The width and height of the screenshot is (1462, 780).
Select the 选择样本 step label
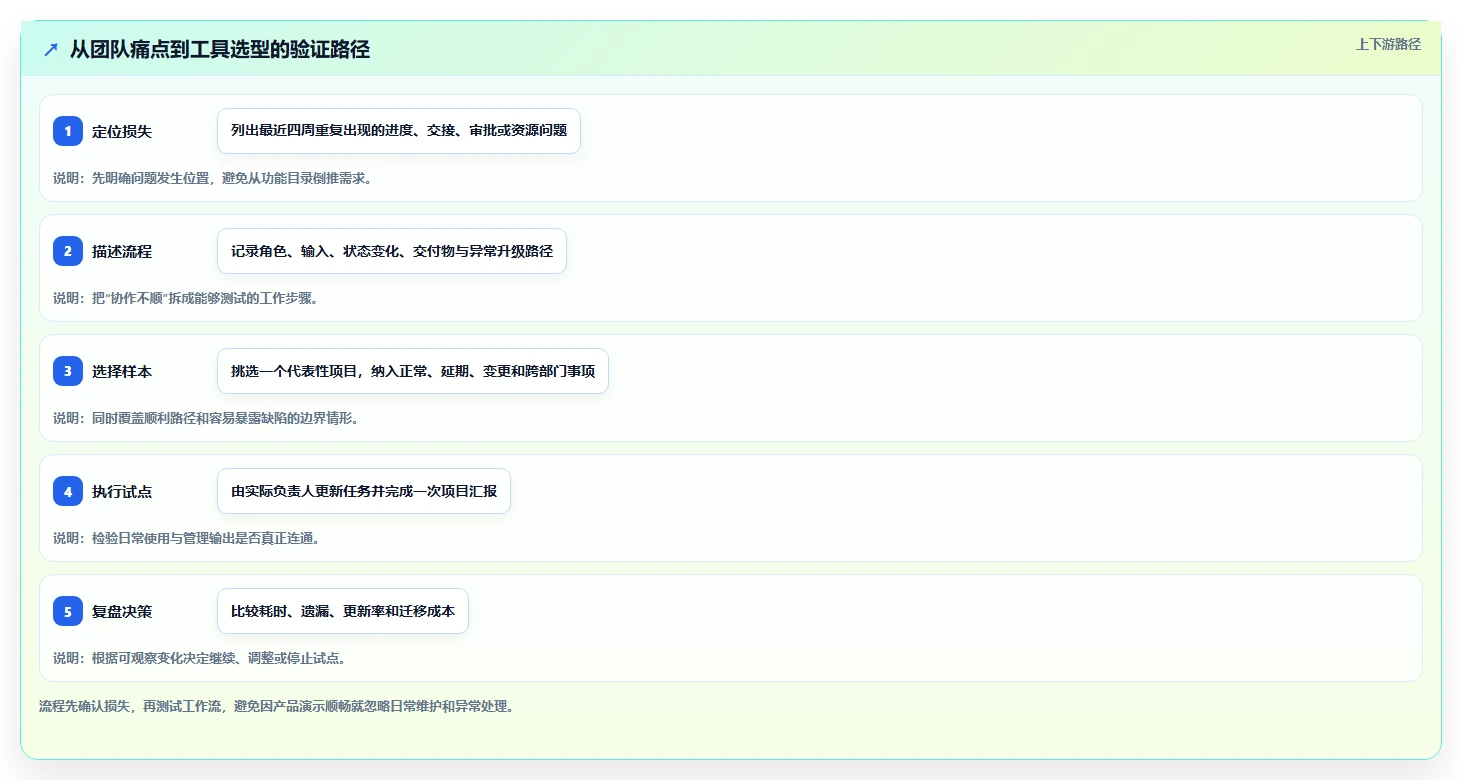(122, 371)
